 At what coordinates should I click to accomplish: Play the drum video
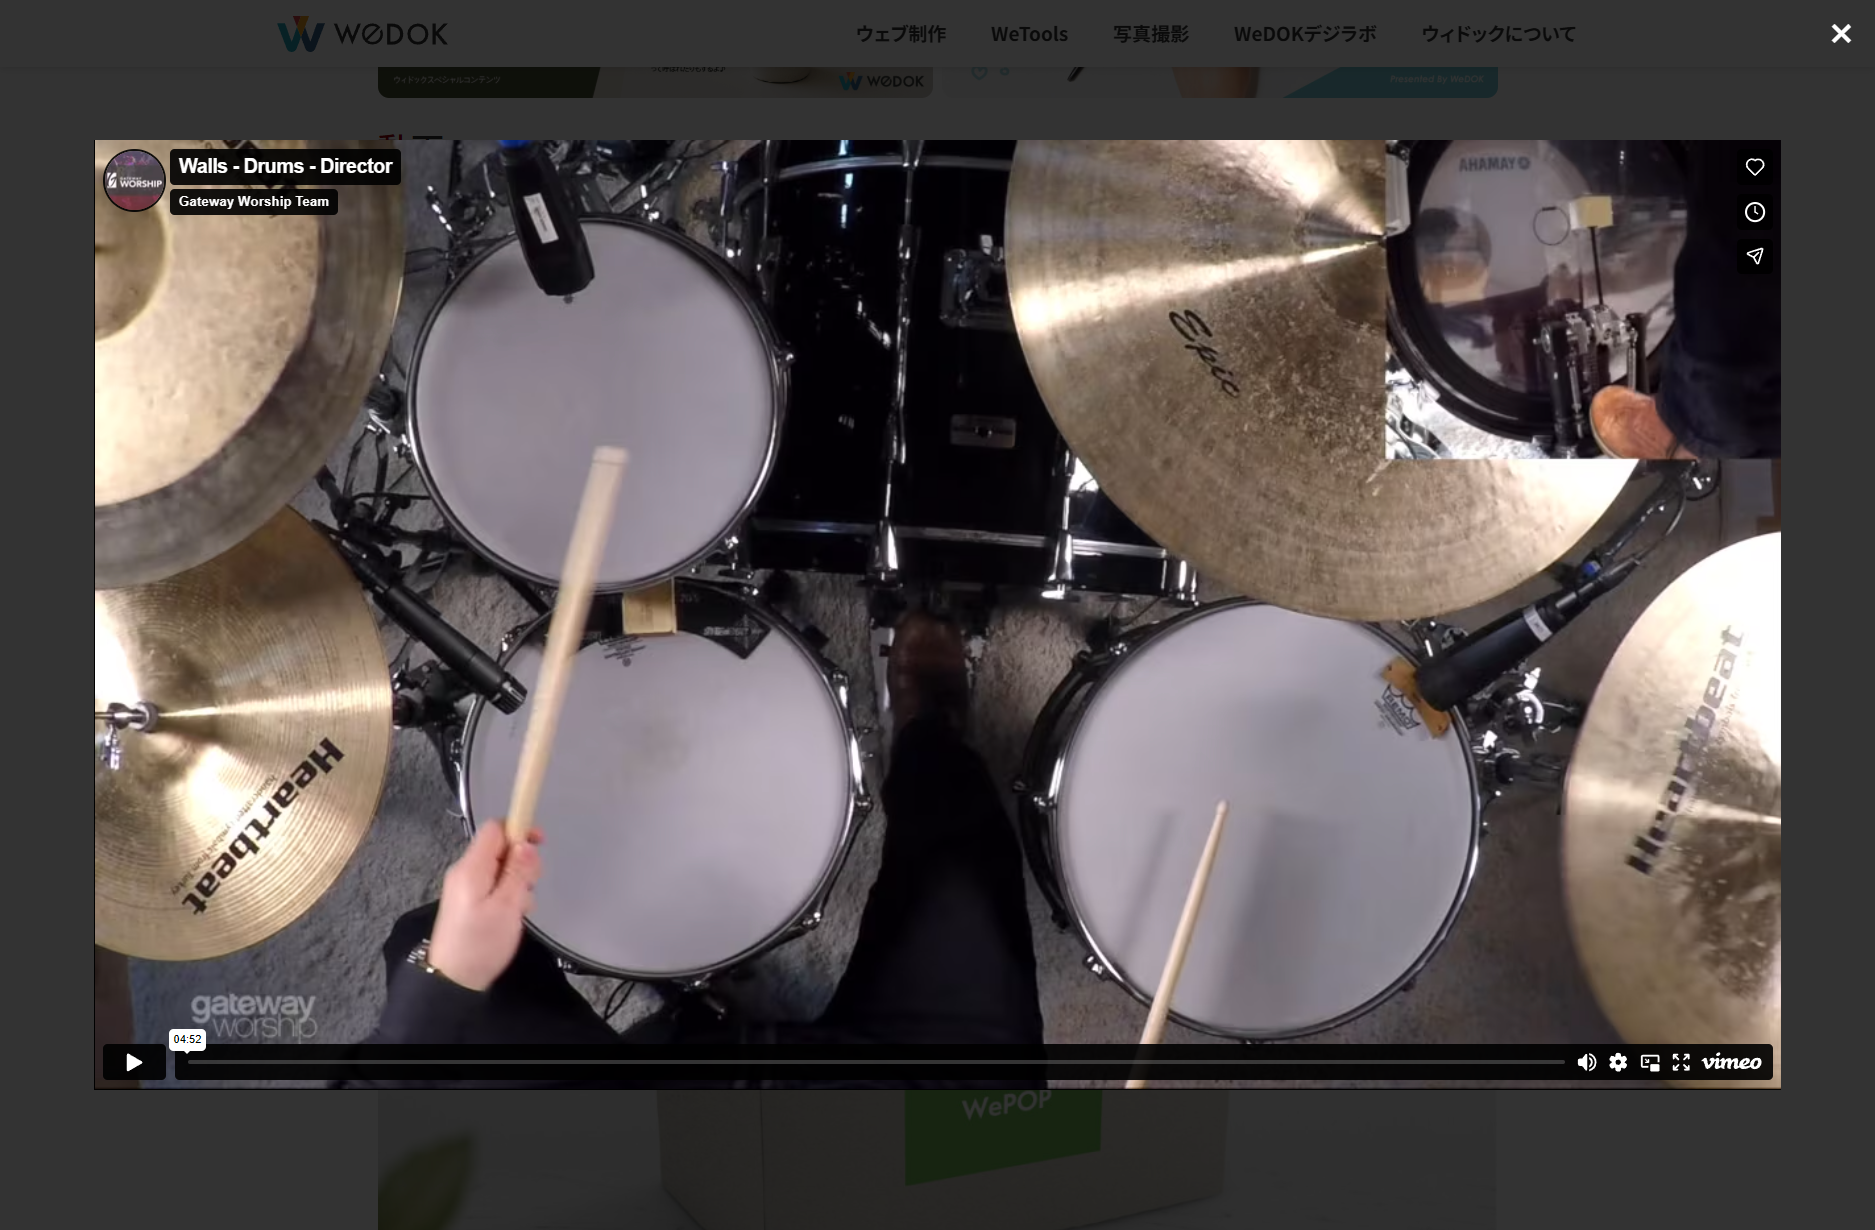point(133,1062)
